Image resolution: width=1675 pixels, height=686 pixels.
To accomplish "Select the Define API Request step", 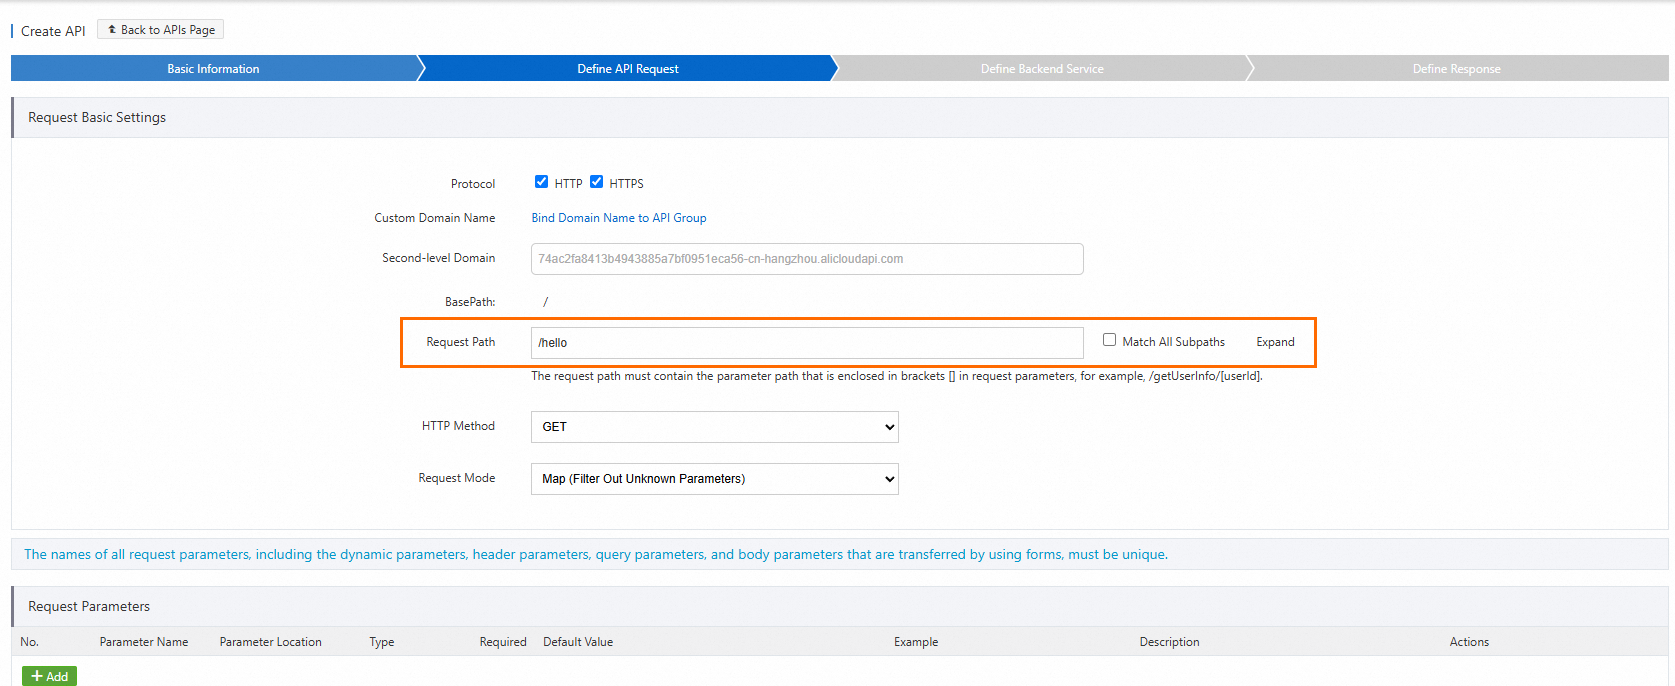I will (627, 69).
